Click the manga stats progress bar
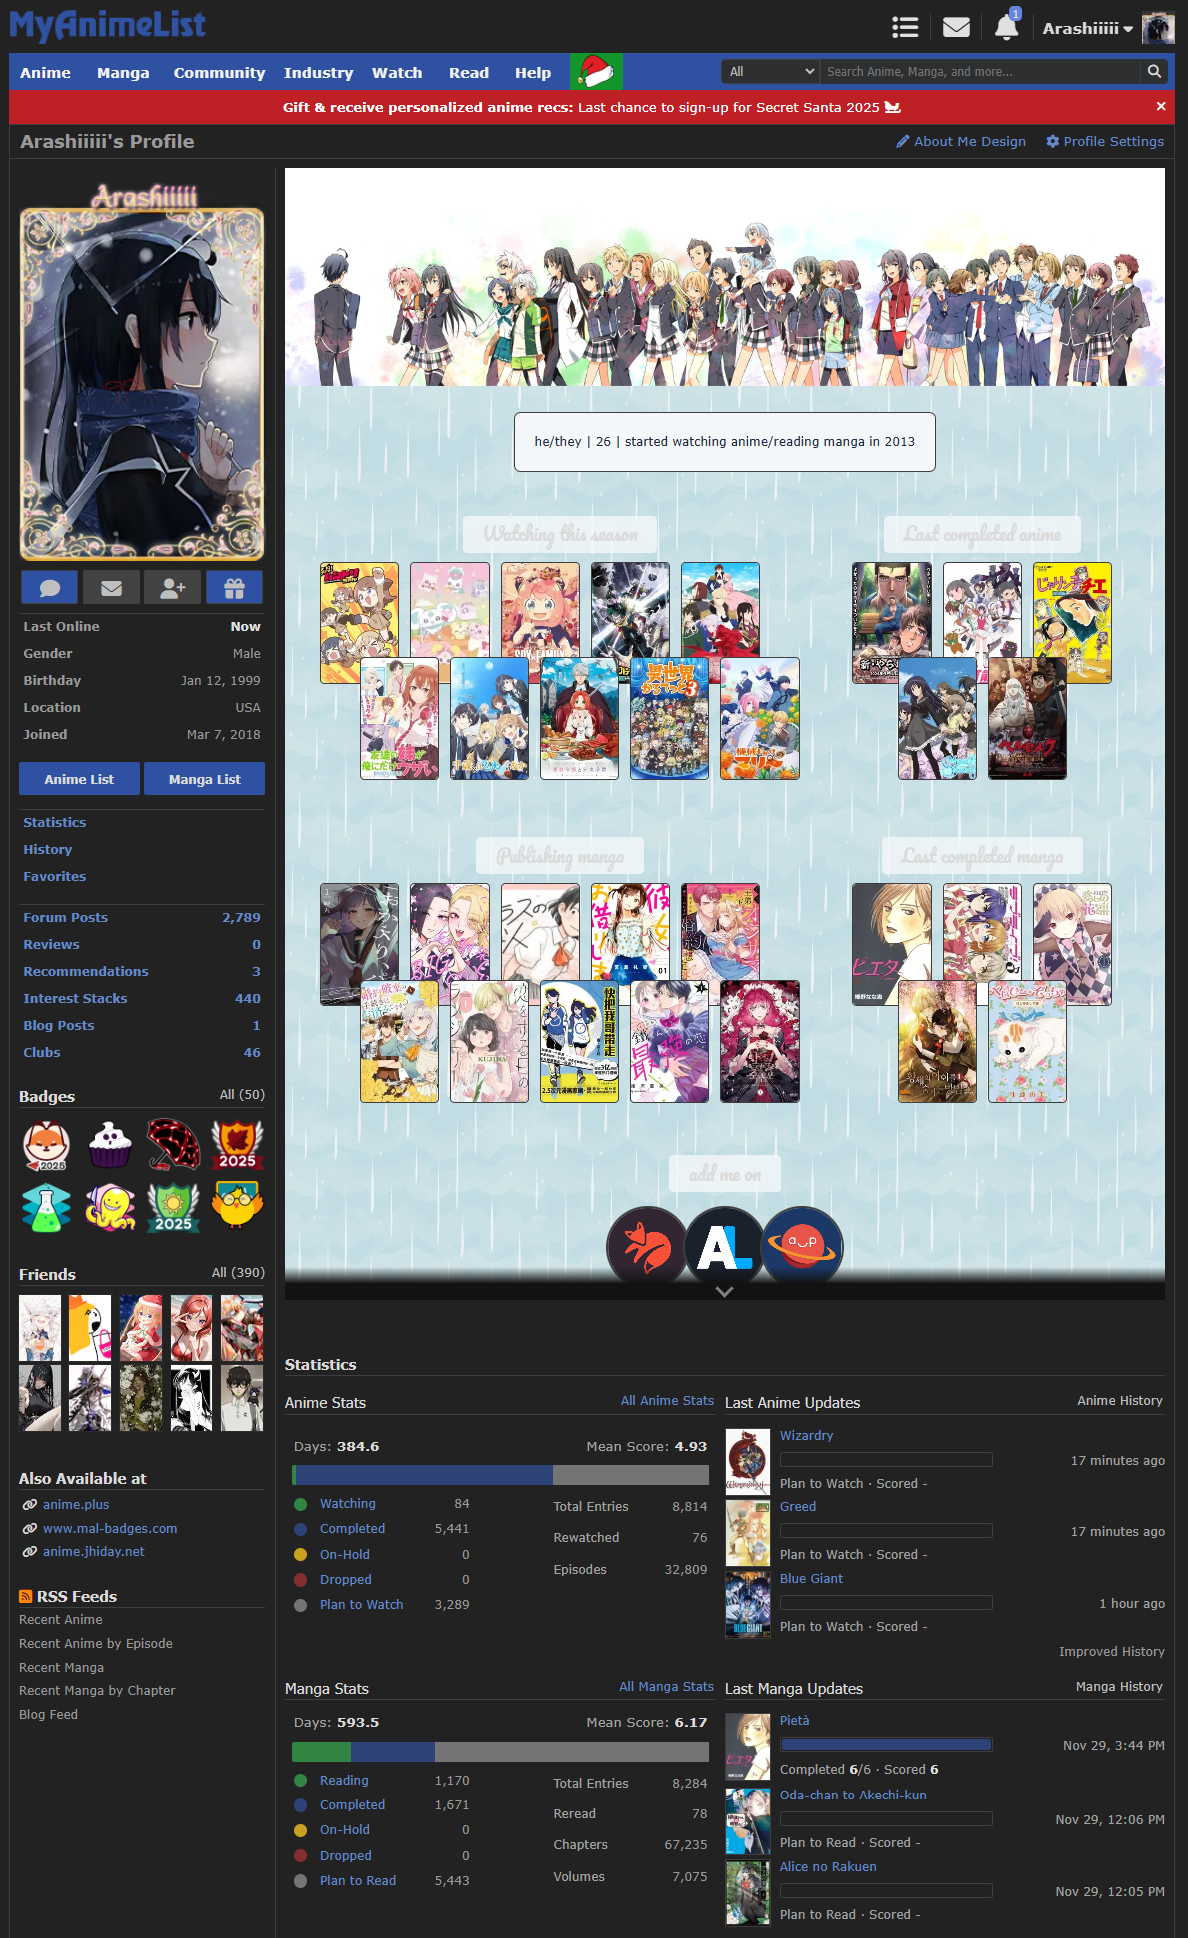1188x1938 pixels. (x=500, y=1751)
